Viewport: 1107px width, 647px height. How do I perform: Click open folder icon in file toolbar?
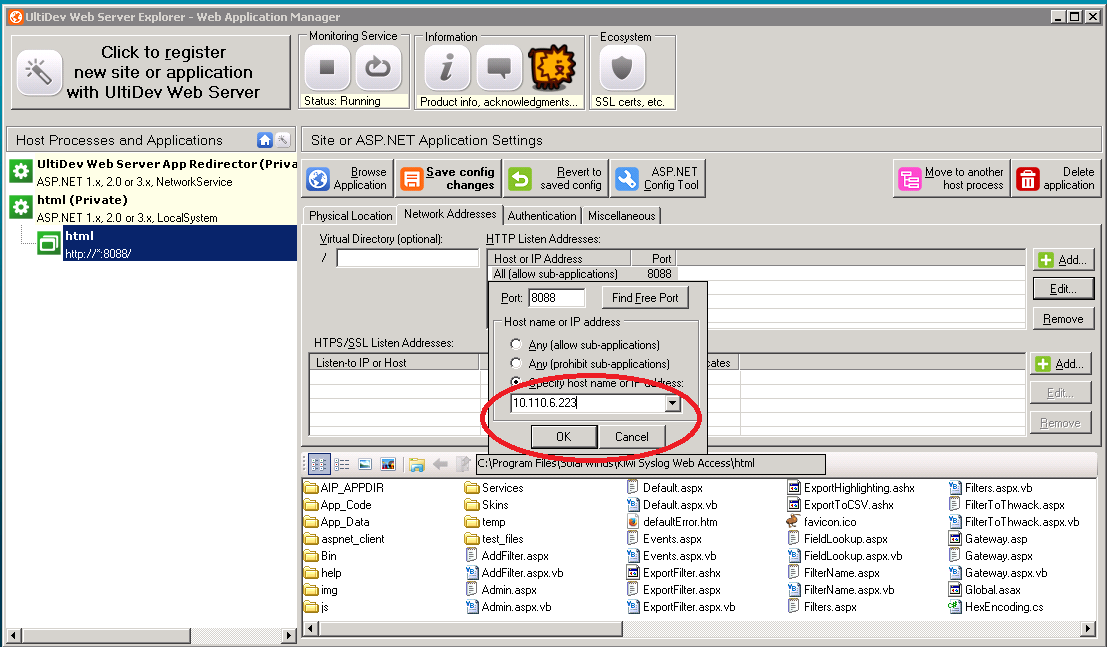point(417,464)
